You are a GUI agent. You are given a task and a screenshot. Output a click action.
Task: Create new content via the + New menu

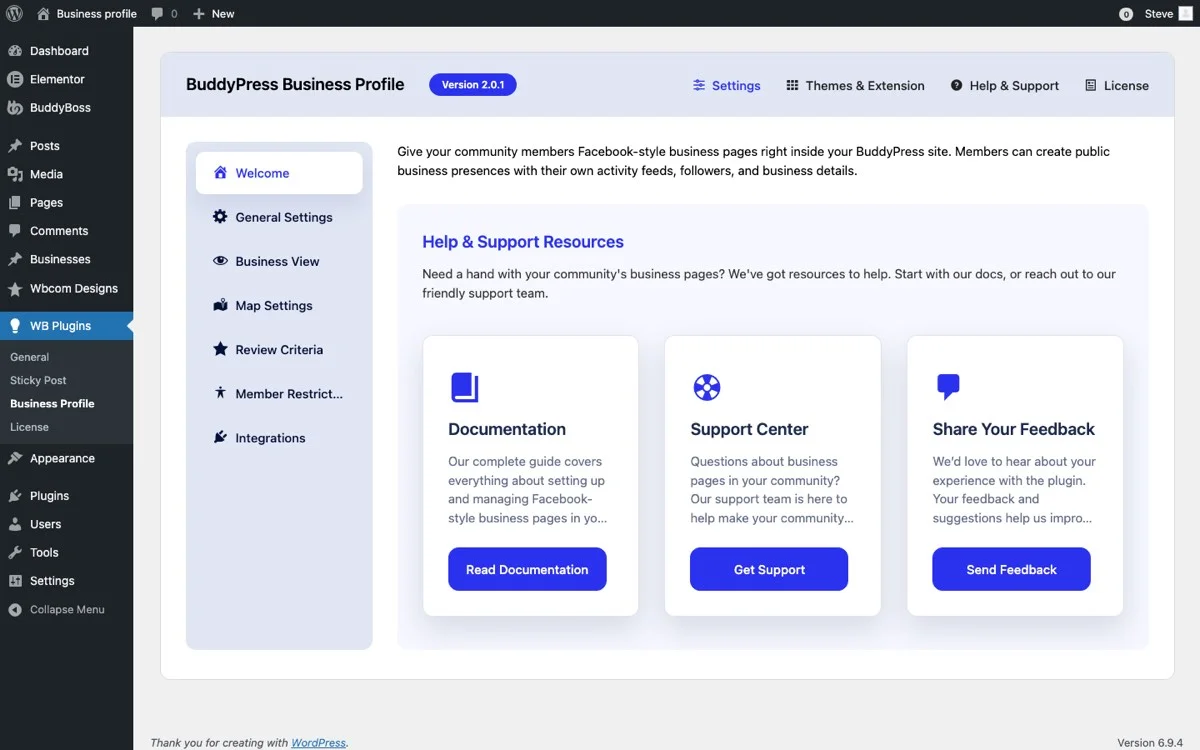coord(213,13)
